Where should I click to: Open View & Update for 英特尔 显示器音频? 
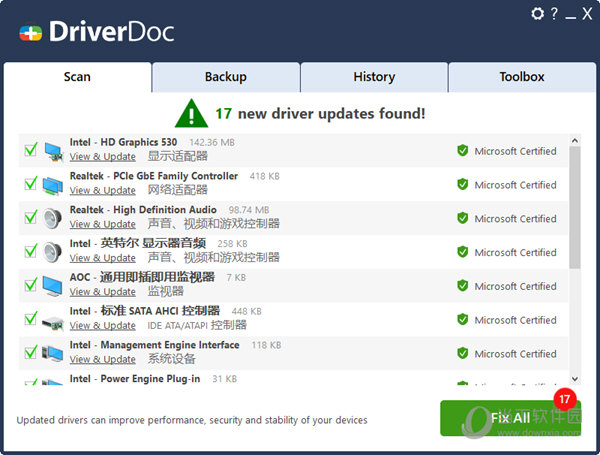[103, 258]
